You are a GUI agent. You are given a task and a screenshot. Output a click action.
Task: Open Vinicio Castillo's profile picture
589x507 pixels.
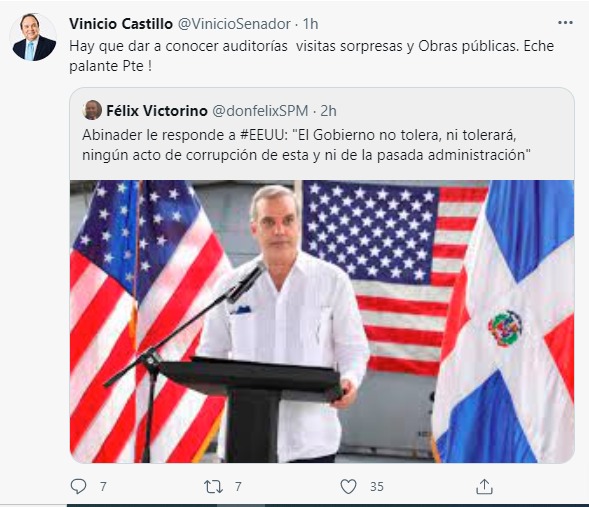34,37
